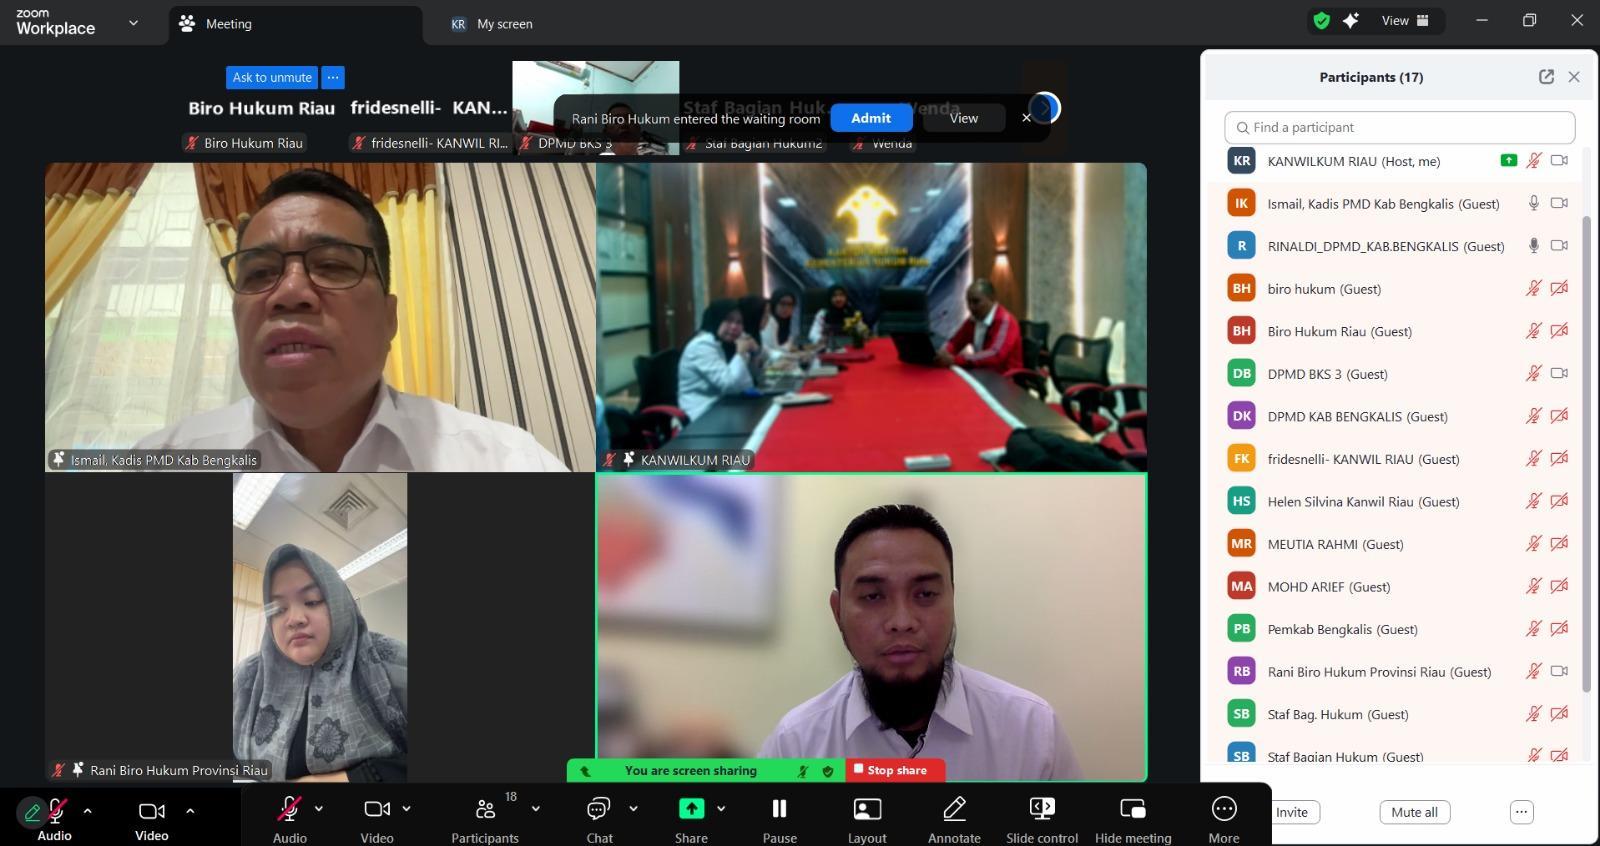Switch to the My screen tab
The image size is (1600, 846).
(x=504, y=24)
